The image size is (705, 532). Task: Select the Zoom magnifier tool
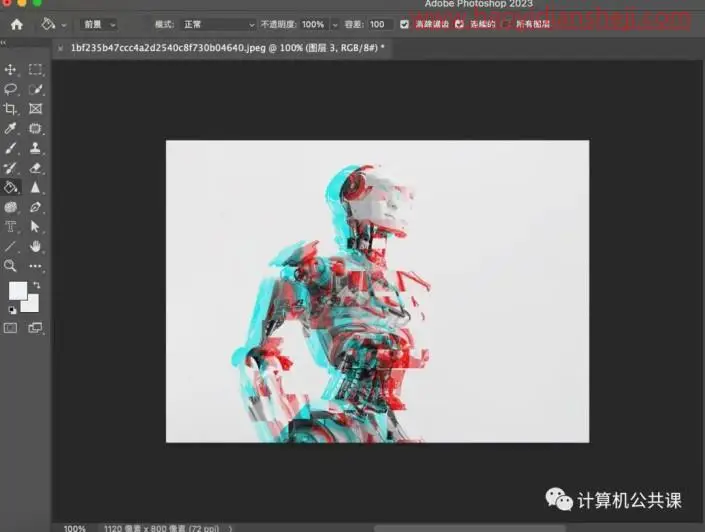click(10, 266)
